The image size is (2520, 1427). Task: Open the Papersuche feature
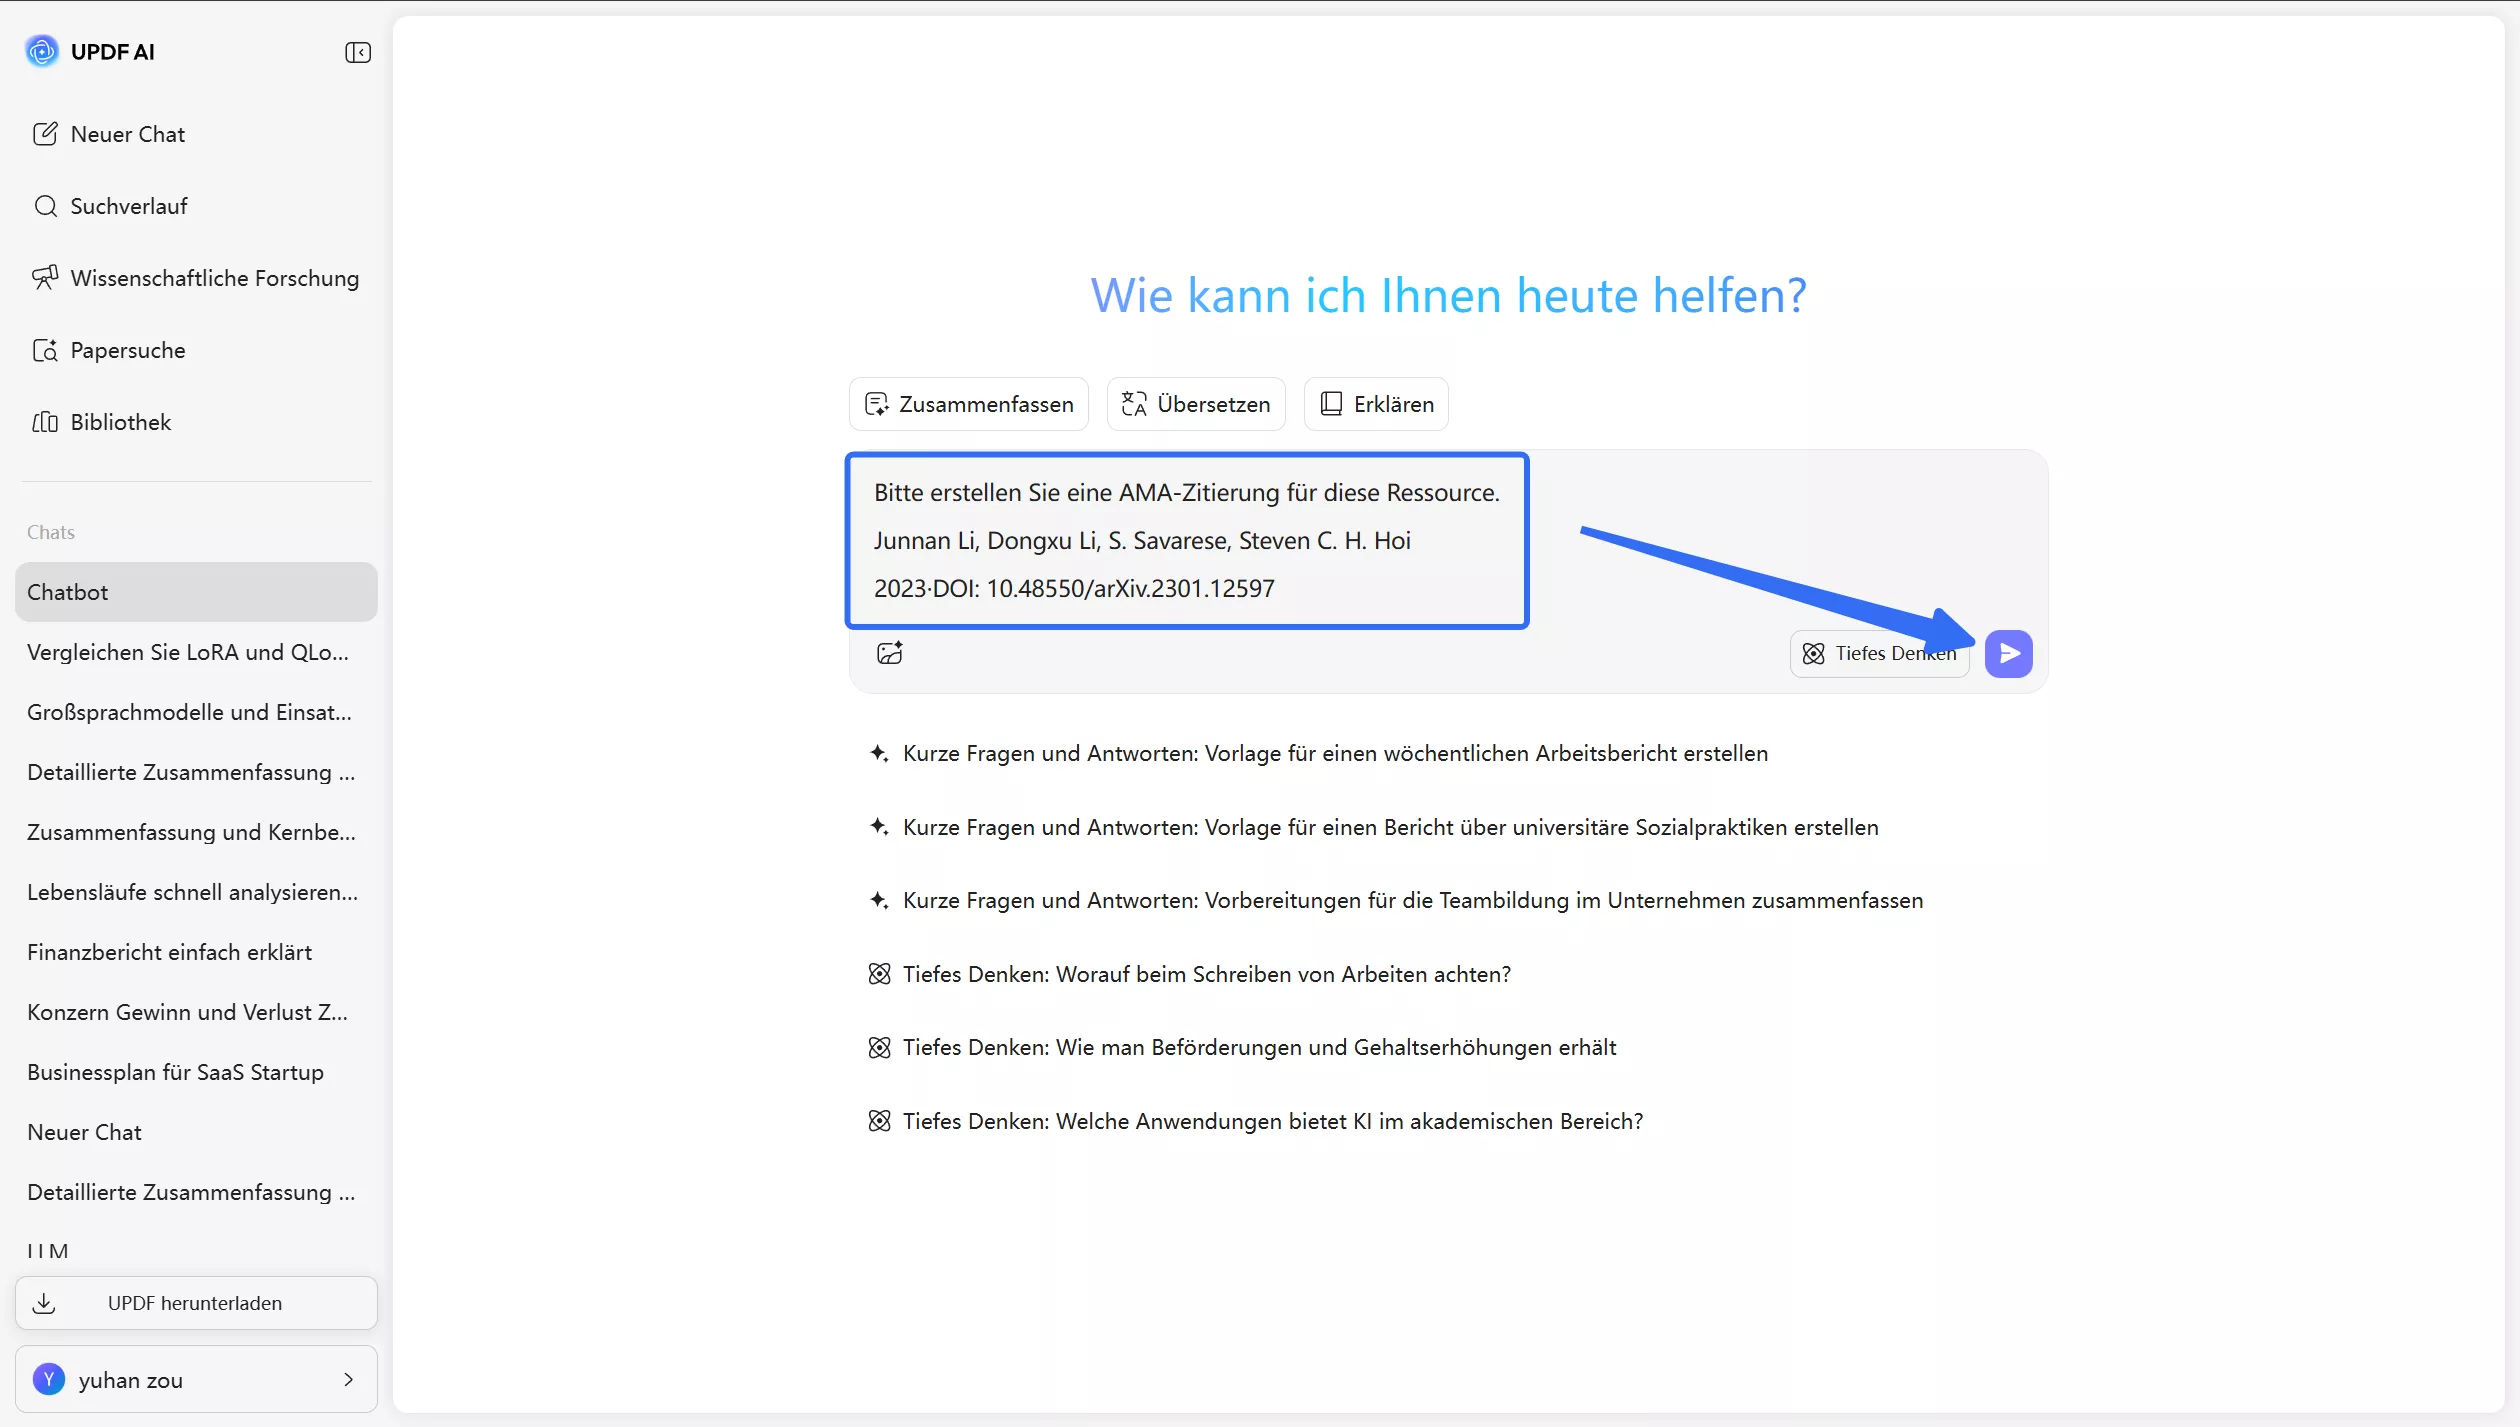(x=127, y=350)
